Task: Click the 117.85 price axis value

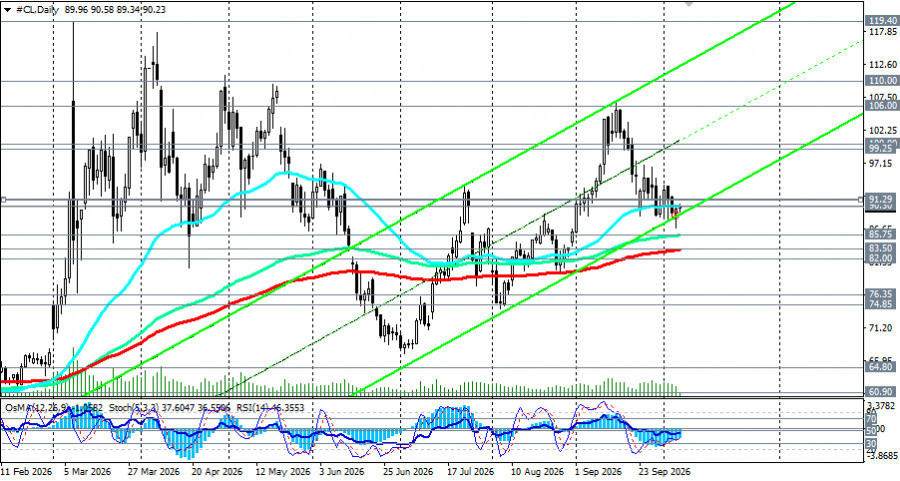Action: [883, 32]
